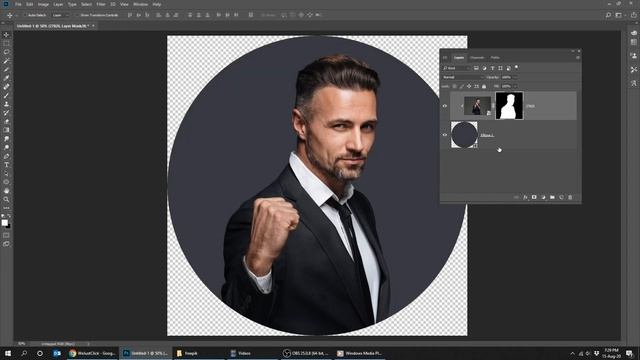
Task: Click the layer style fx icon
Action: [x=525, y=198]
